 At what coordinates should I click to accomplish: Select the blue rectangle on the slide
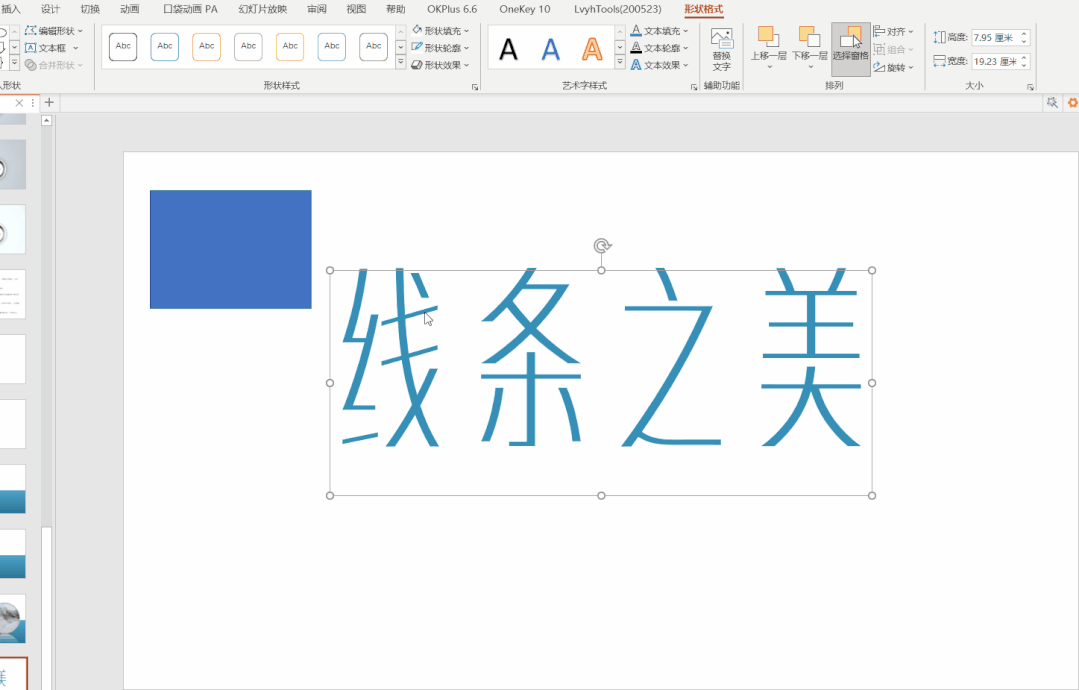click(x=230, y=249)
